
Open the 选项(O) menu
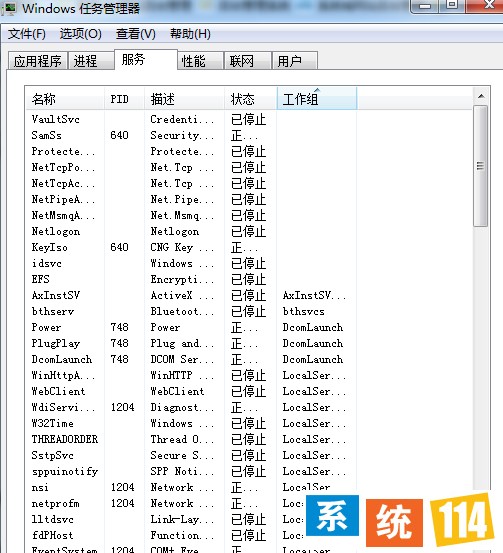point(81,34)
